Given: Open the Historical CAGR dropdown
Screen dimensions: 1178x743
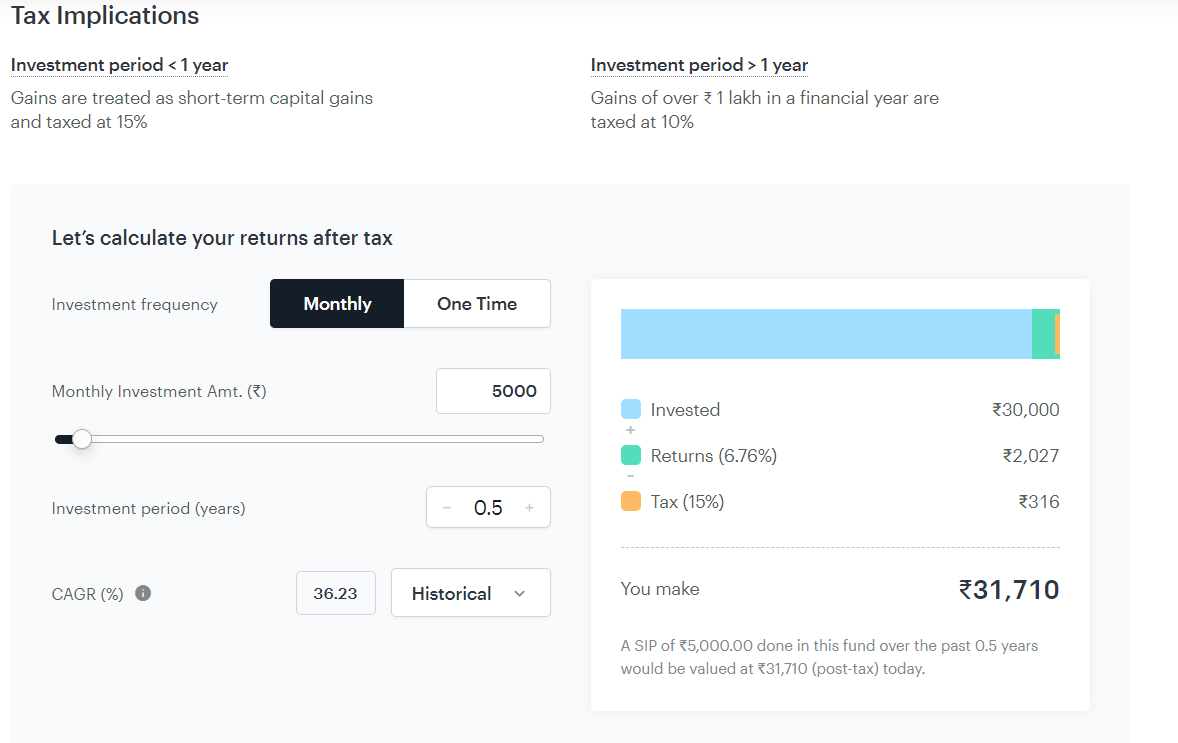Looking at the screenshot, I should coord(471,593).
